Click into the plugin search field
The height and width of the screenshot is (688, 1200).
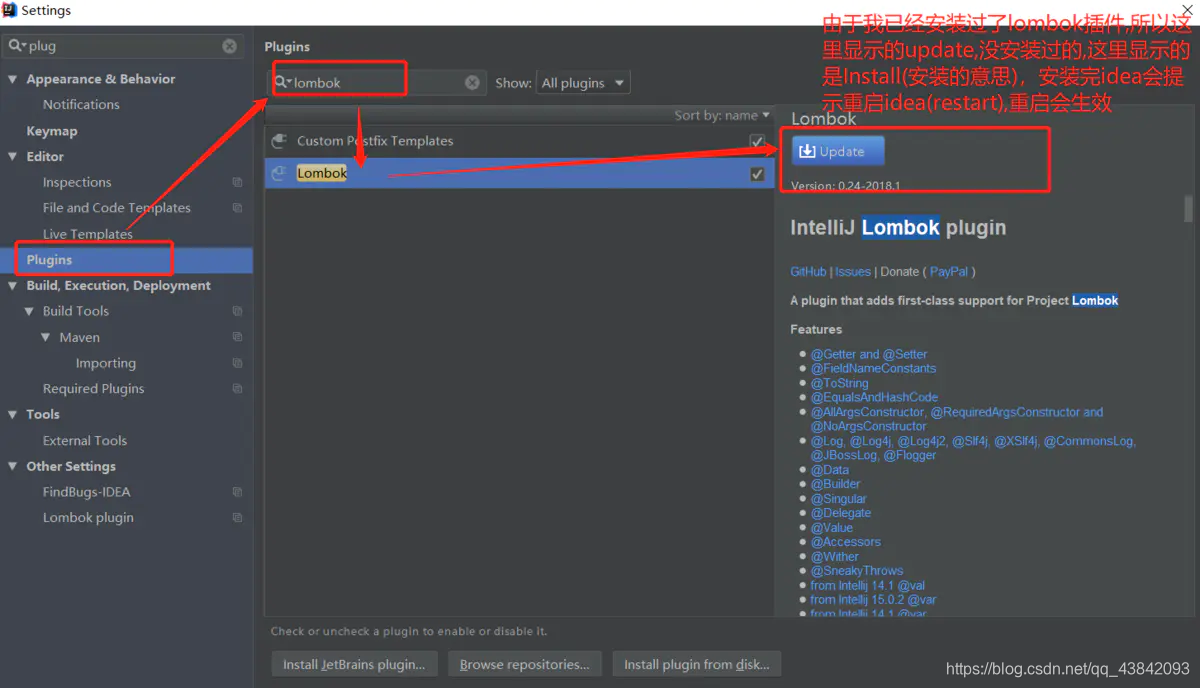379,83
